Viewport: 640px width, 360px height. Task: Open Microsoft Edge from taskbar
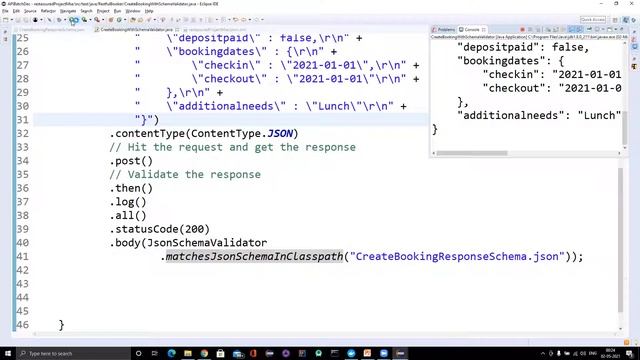pos(171,353)
